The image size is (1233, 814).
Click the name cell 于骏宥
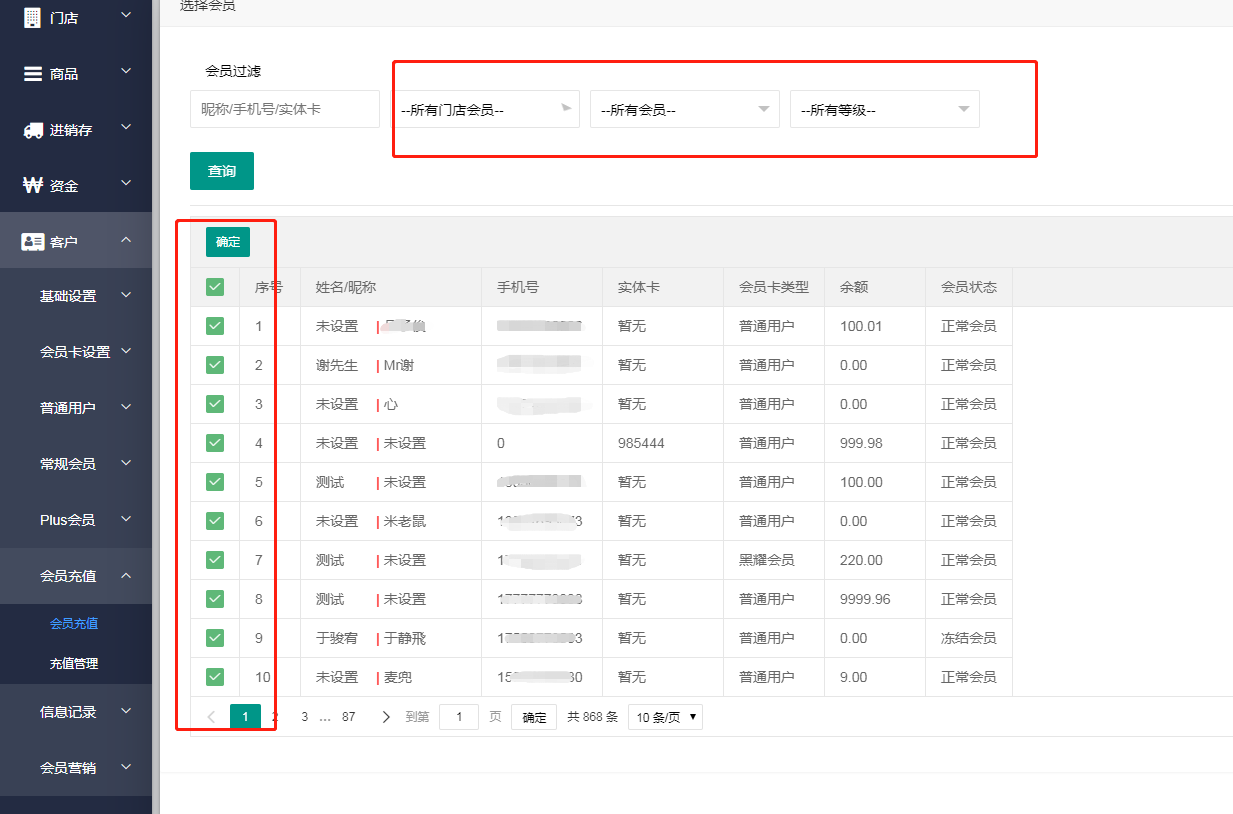click(x=337, y=638)
